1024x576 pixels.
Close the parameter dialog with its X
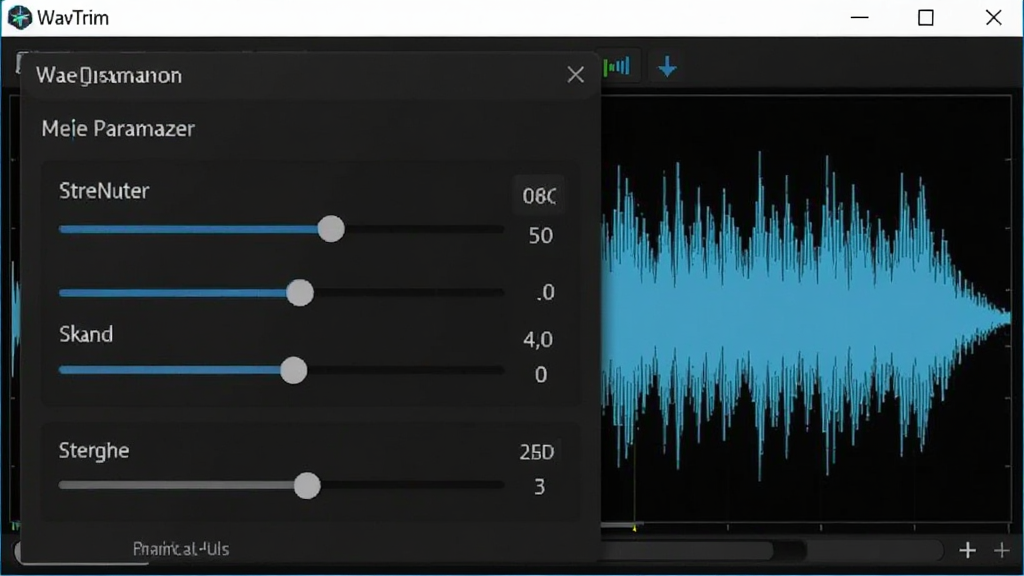pyautogui.click(x=575, y=74)
